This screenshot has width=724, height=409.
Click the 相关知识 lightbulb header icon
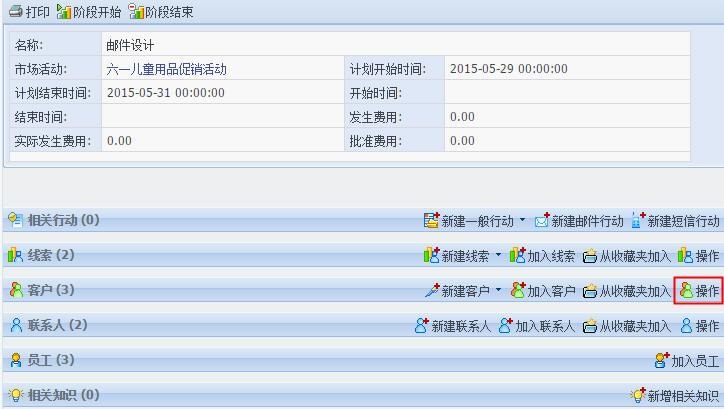click(16, 395)
